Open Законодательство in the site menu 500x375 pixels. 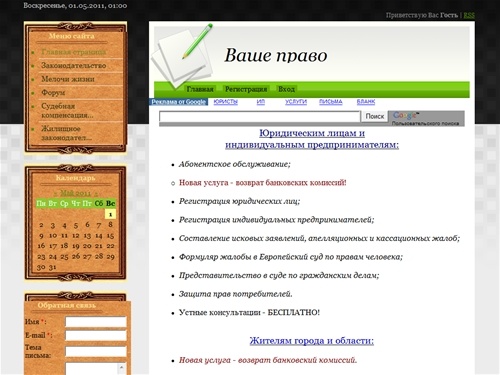pyautogui.click(x=74, y=65)
